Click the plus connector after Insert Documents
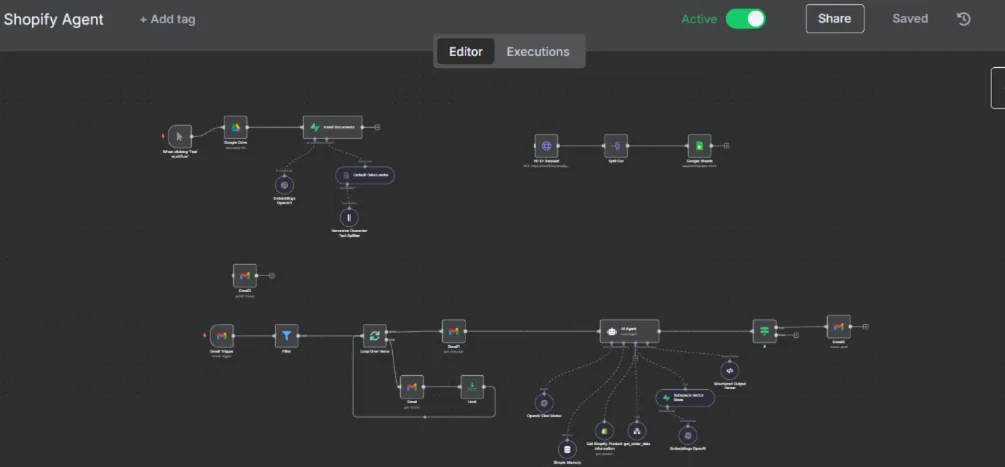Screen dimensions: 1005x467 pos(378,127)
